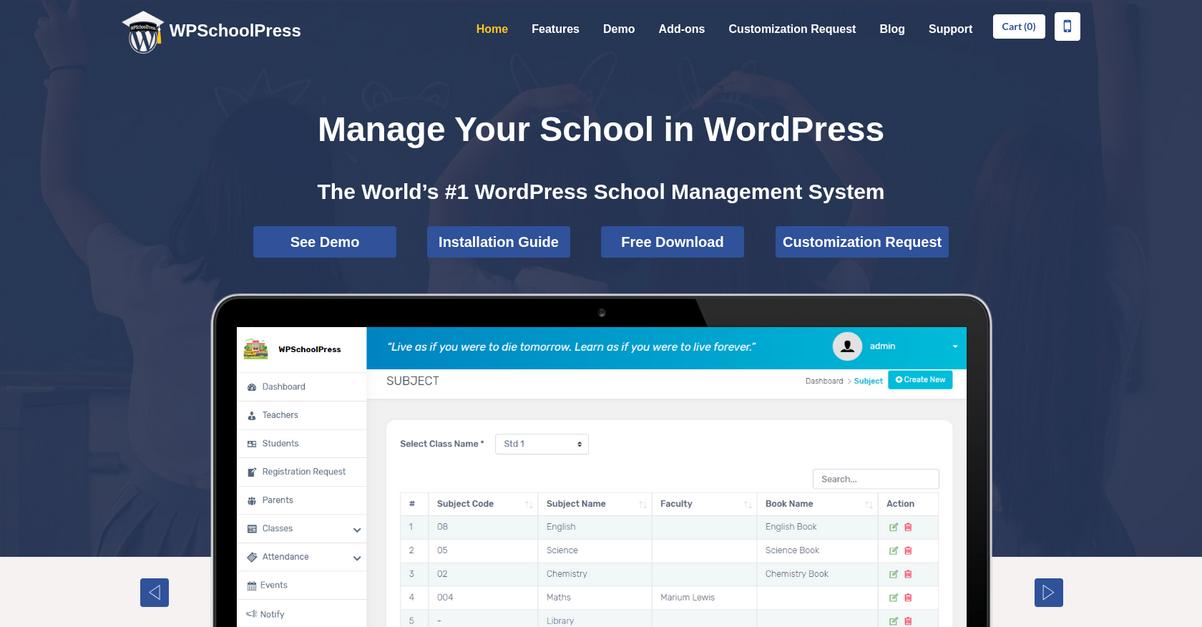Click the Students sidebar icon
Screen dimensions: 1202x627
[252, 443]
